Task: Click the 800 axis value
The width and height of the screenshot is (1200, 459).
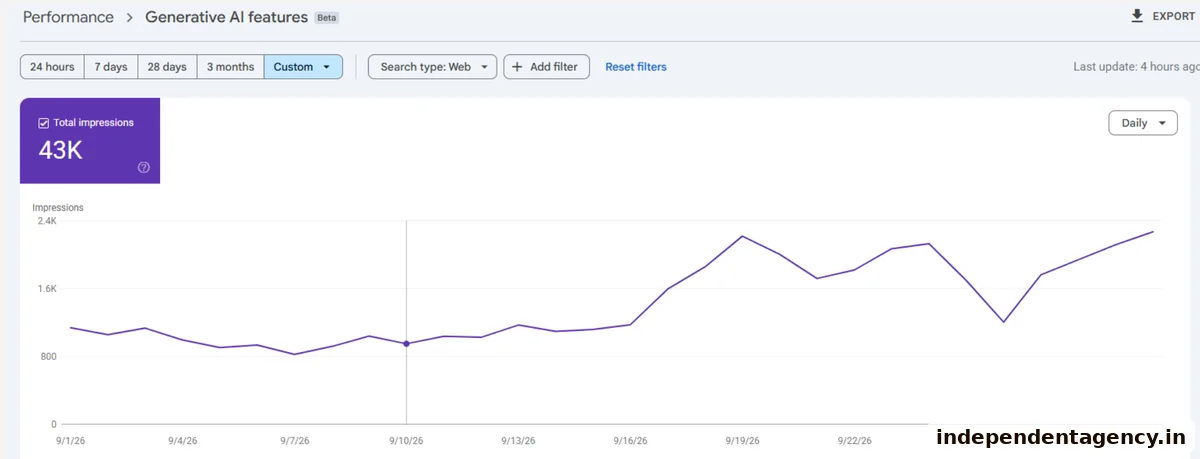Action: point(48,357)
